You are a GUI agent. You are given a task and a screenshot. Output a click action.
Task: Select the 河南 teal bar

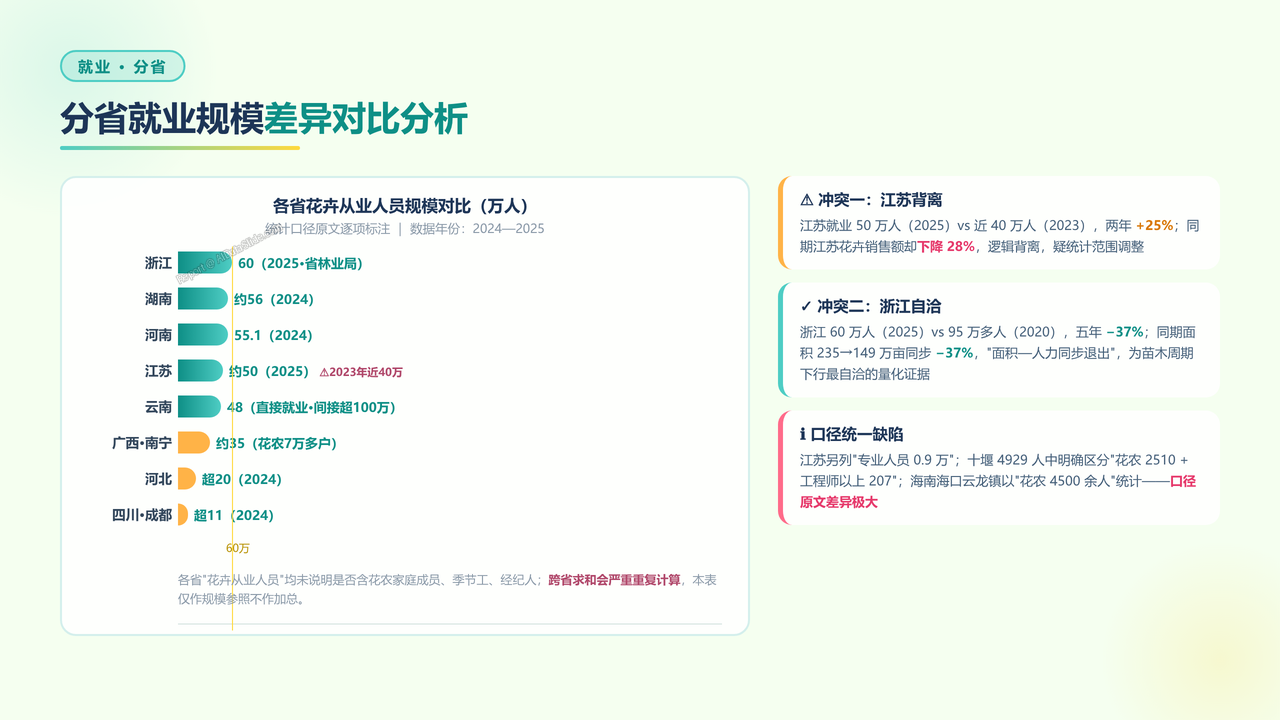203,335
